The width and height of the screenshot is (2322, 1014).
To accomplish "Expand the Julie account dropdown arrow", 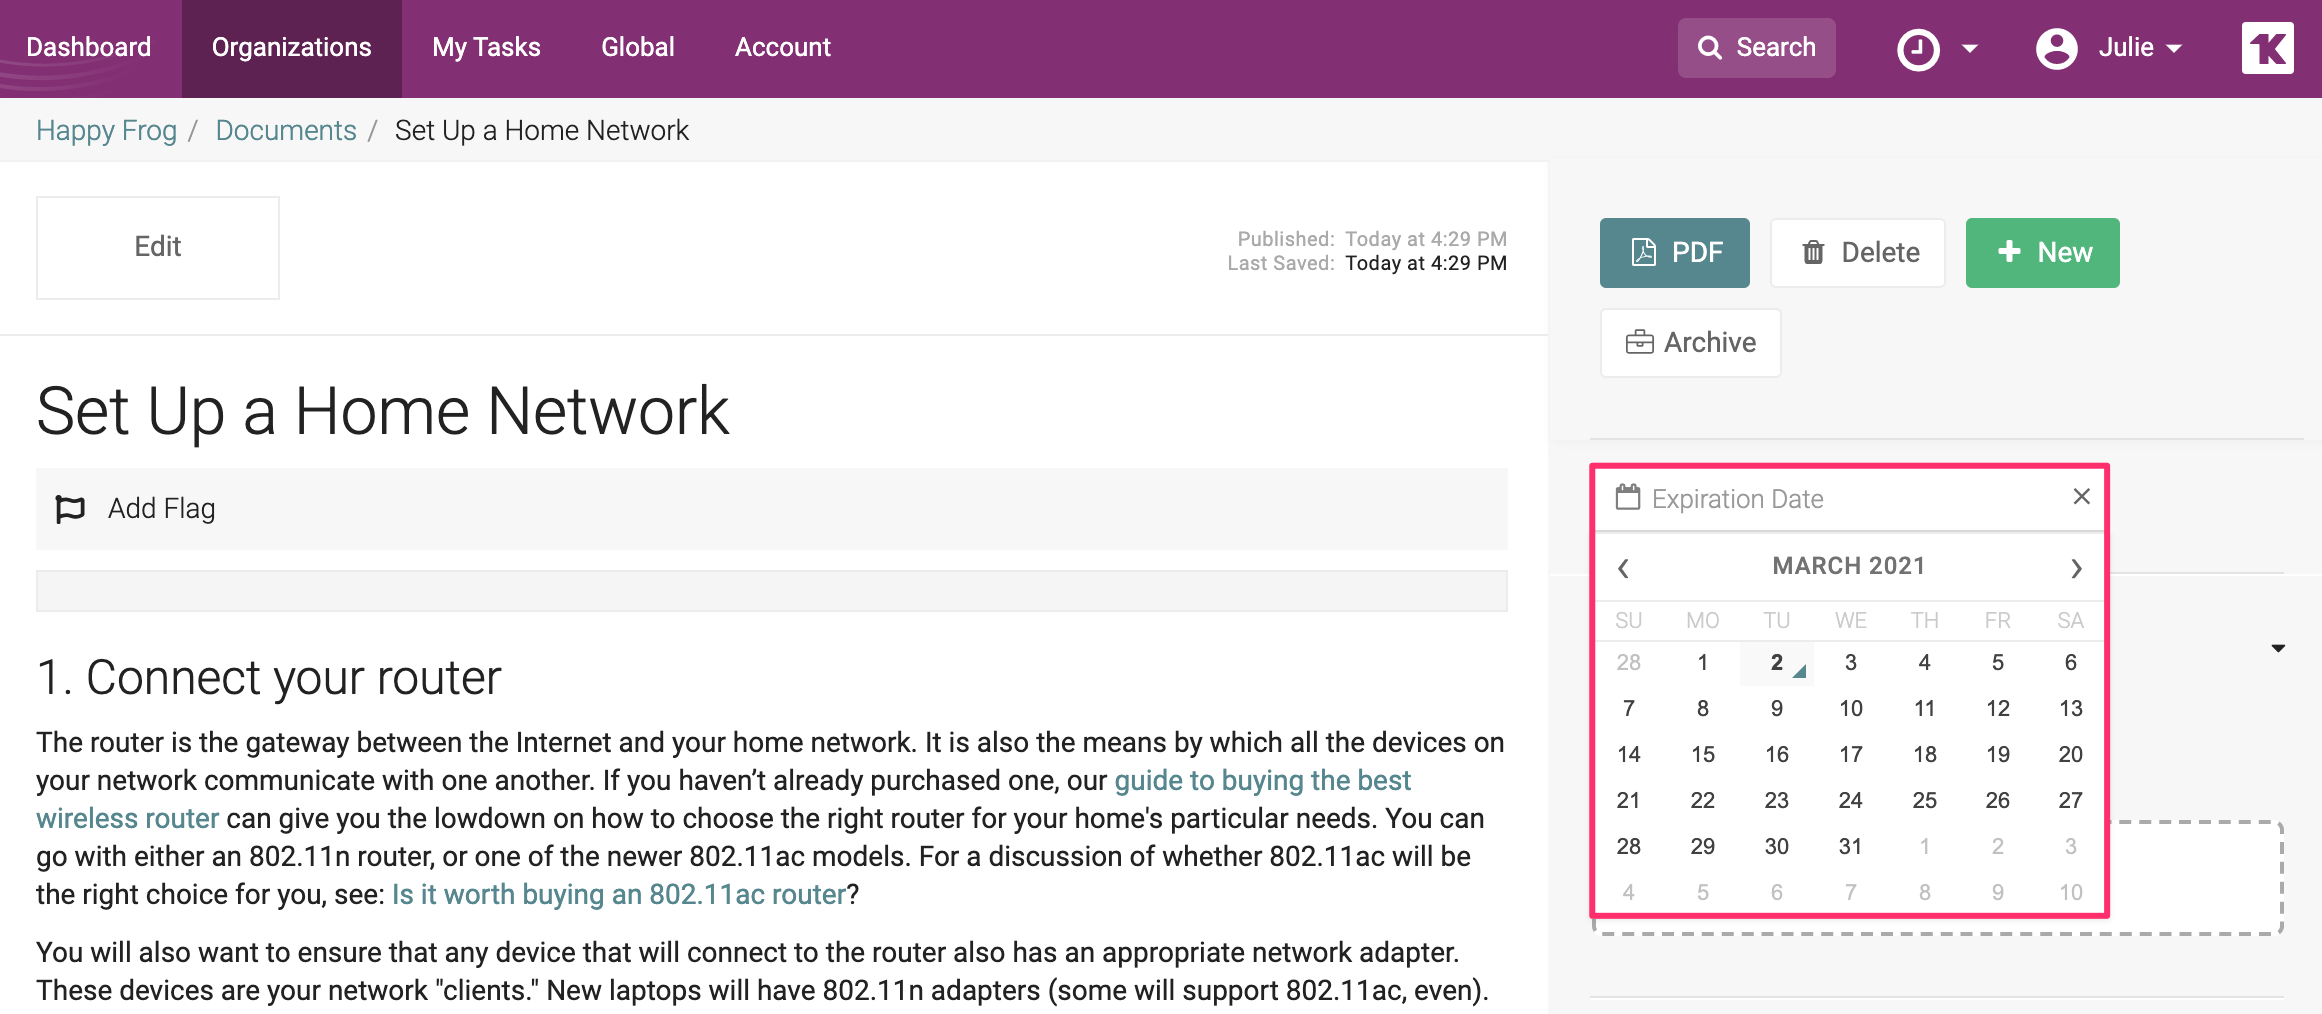I will coord(2174,49).
